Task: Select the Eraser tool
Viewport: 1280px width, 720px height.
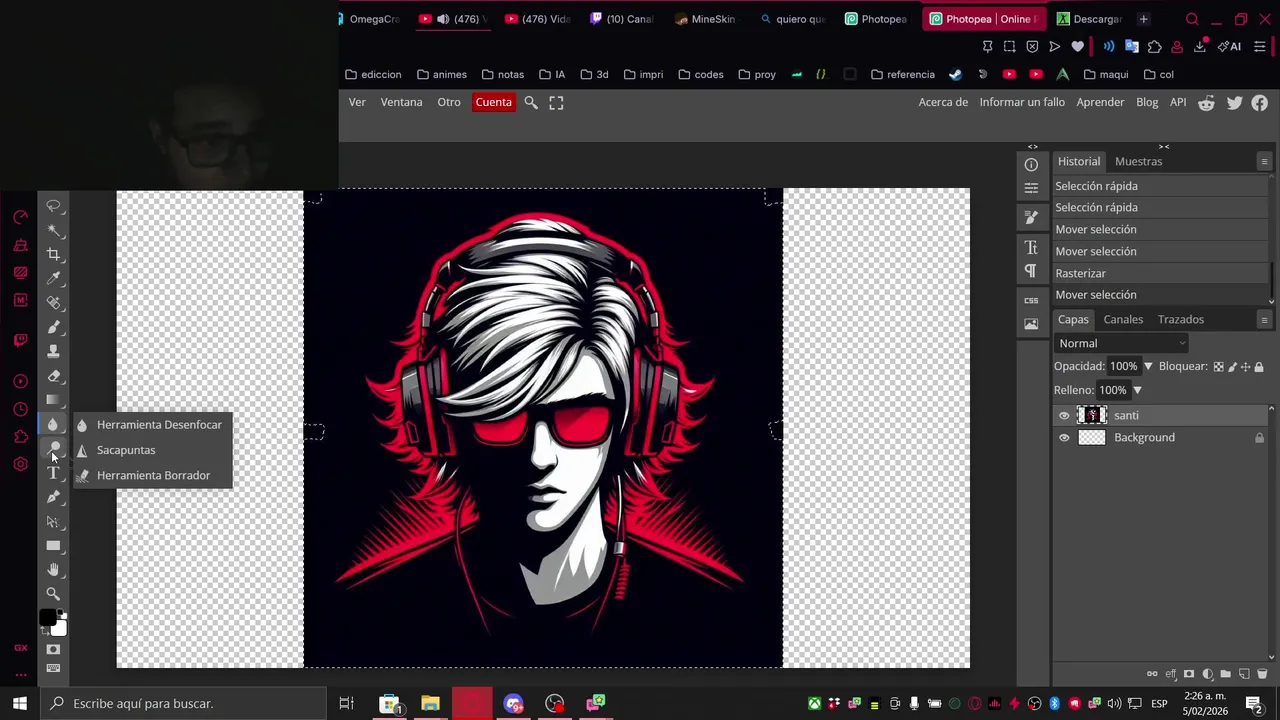Action: coord(53,376)
